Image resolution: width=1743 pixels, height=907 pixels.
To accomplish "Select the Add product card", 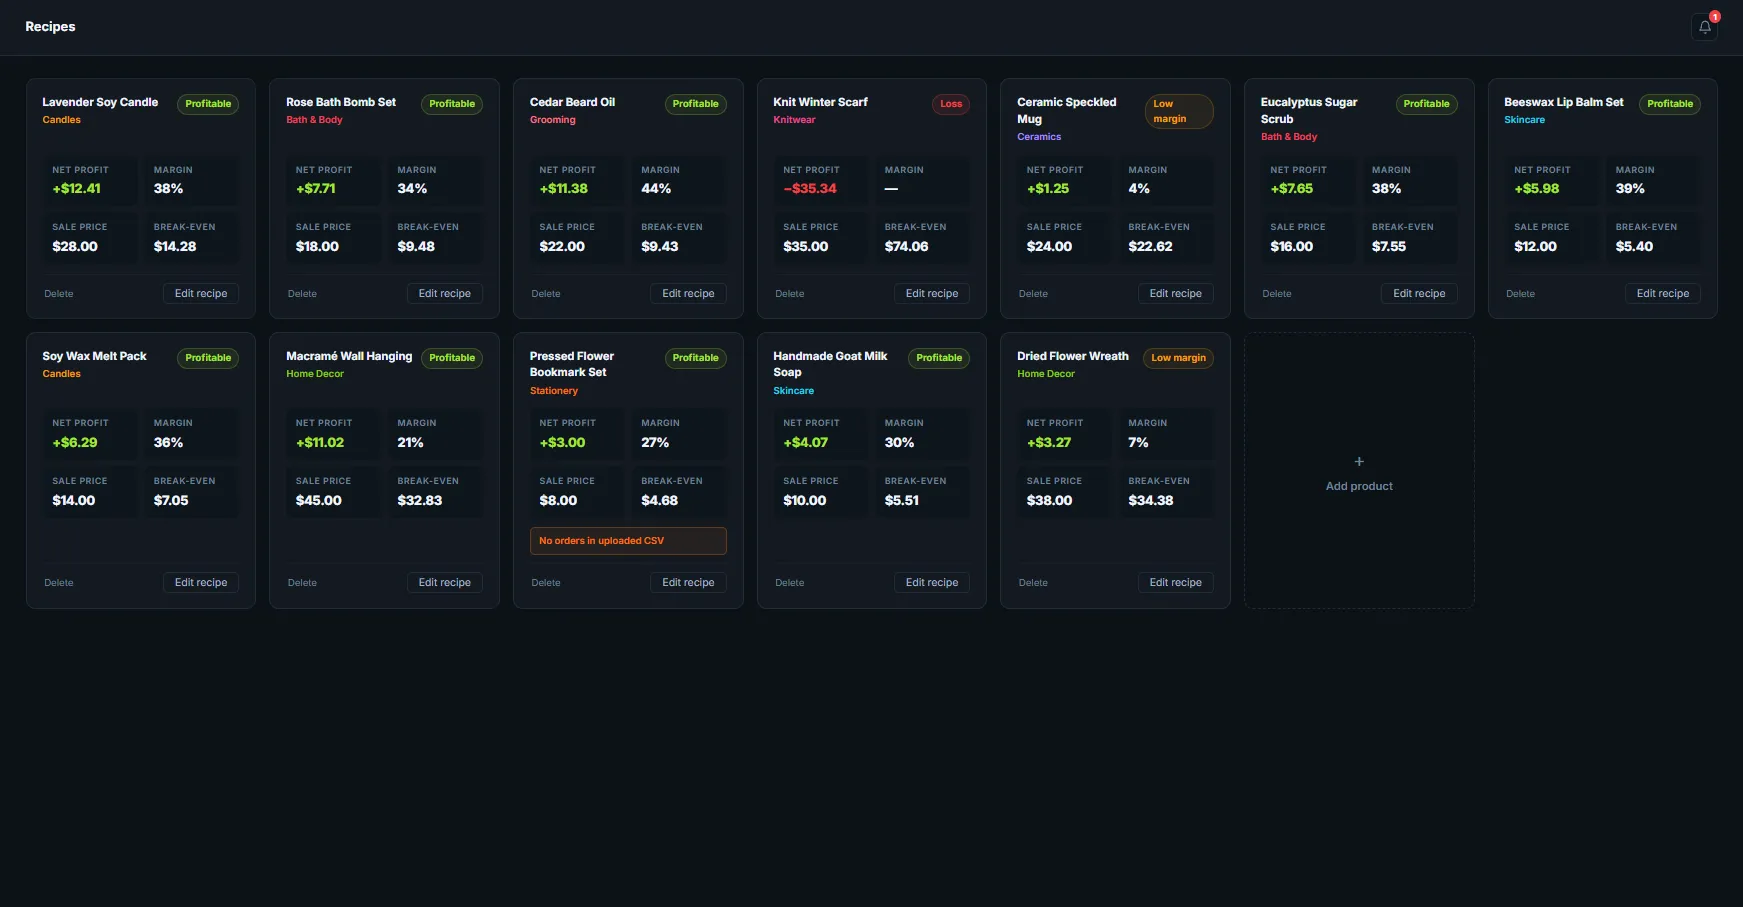I will [1359, 471].
